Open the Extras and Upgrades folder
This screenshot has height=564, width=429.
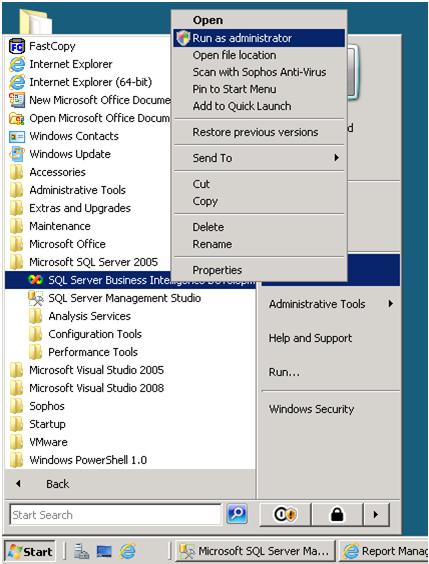click(70, 208)
